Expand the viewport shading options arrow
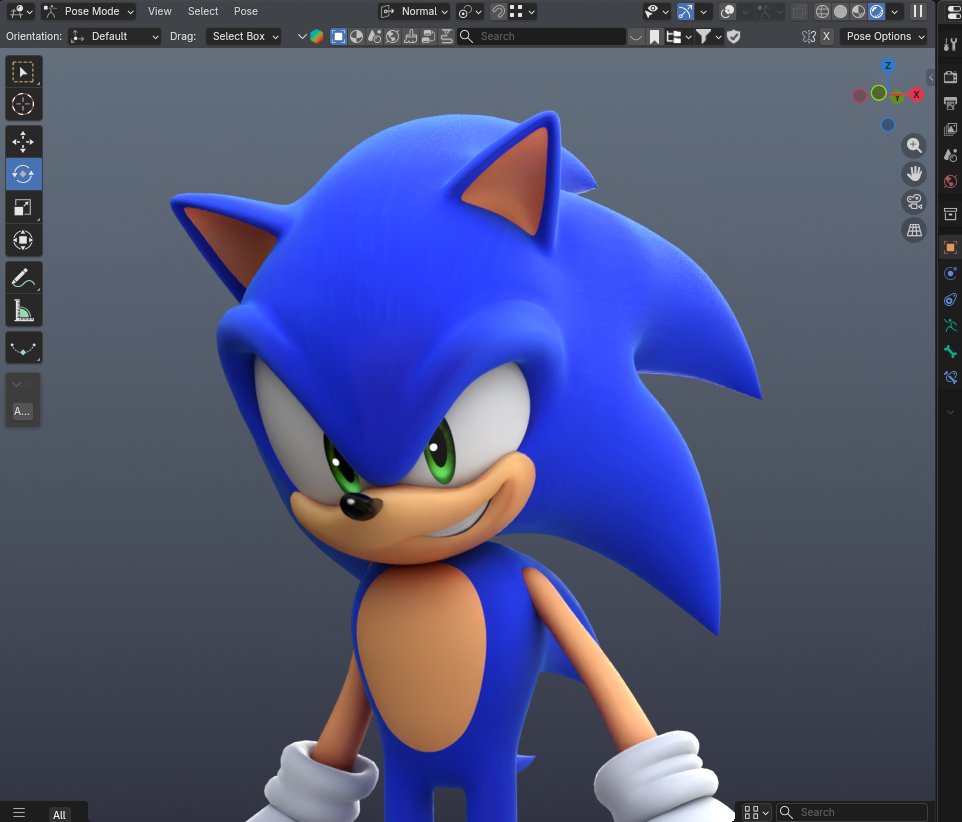Viewport: 962px width, 822px height. click(895, 11)
